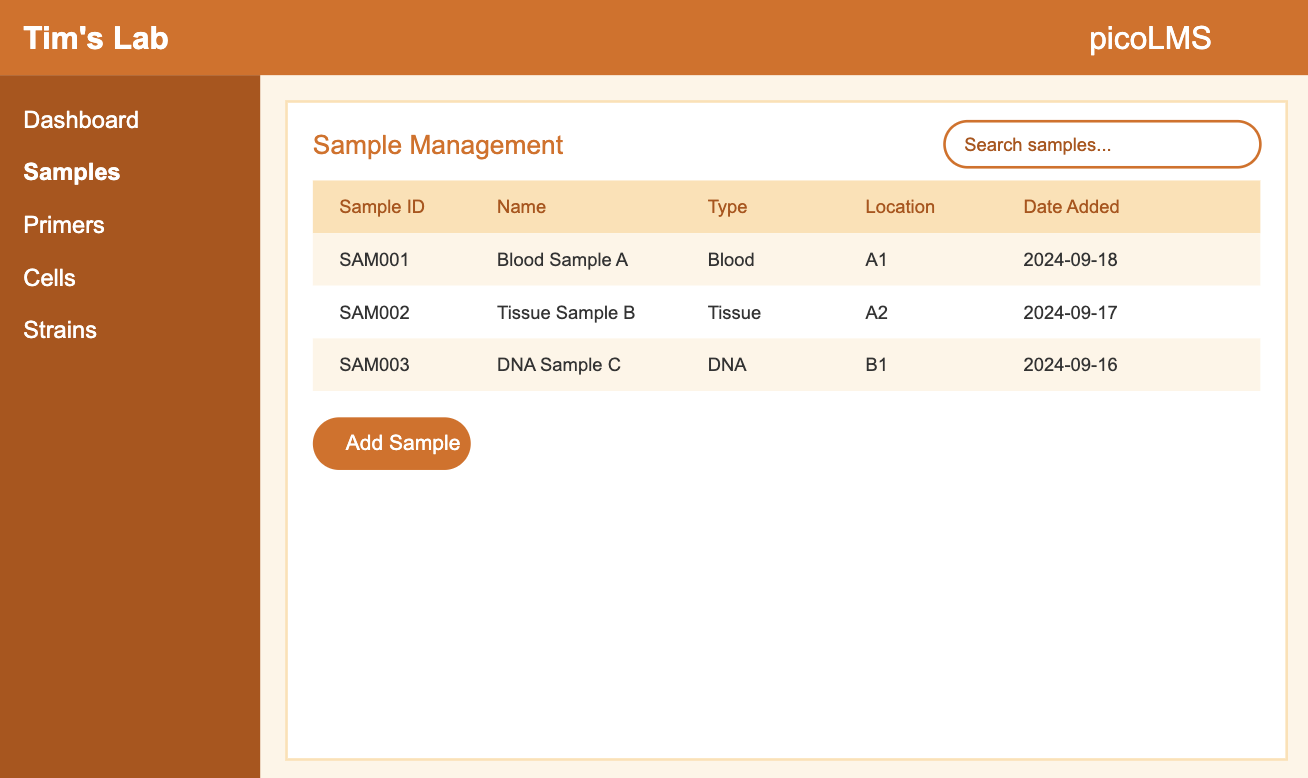
Task: Click the Search samples input field
Action: coord(1101,145)
